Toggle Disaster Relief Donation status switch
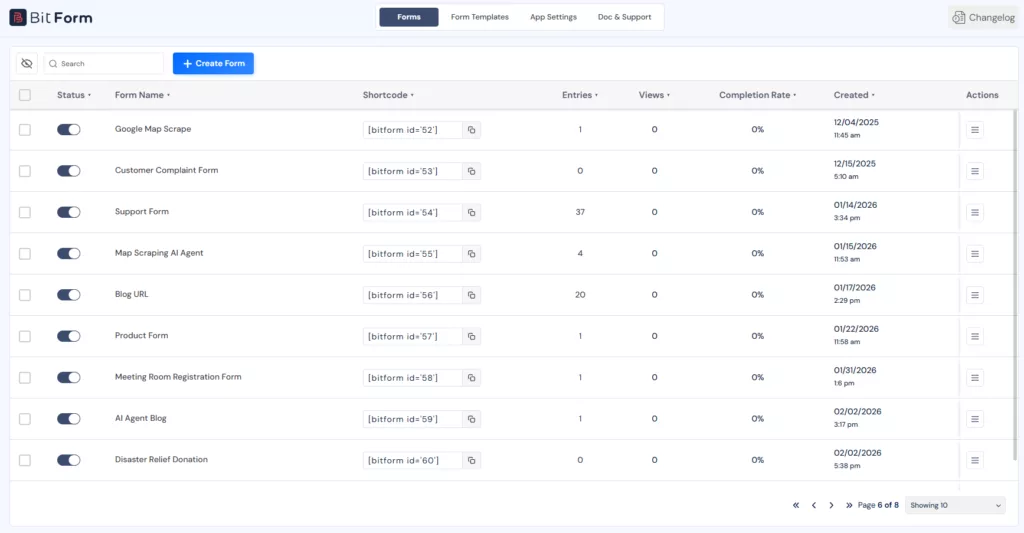 pos(69,460)
